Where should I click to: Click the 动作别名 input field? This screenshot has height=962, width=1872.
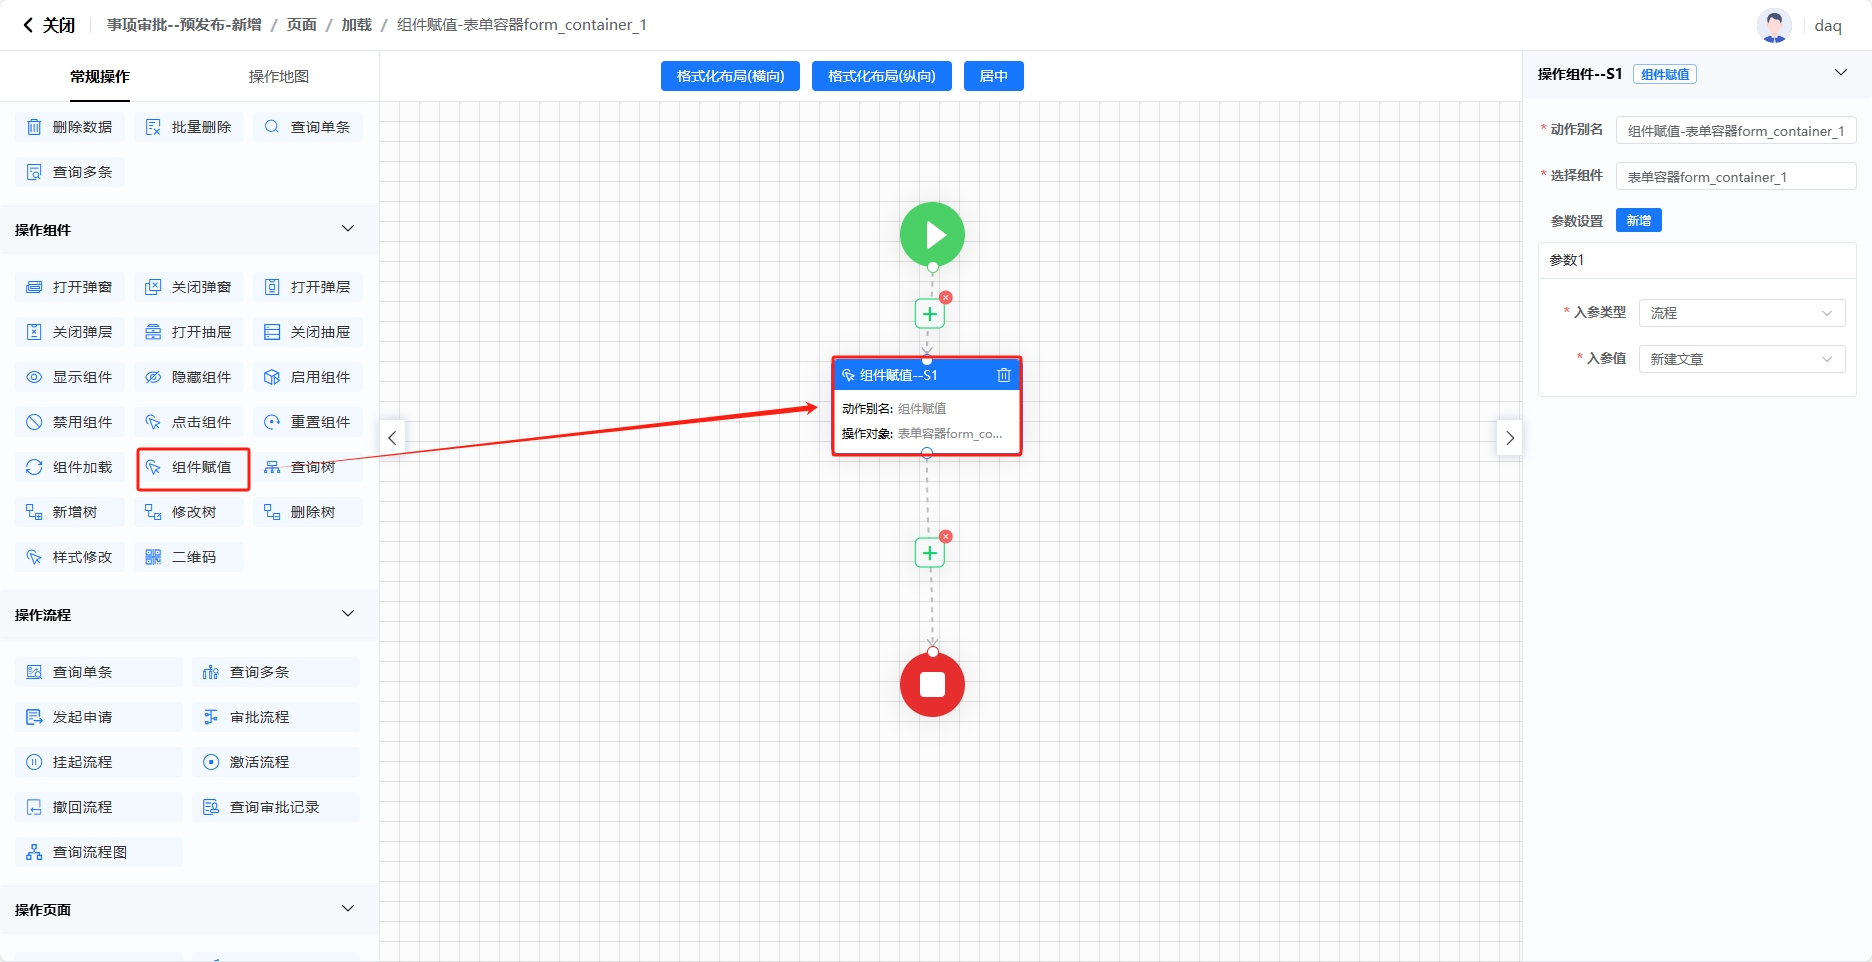[x=1735, y=131]
